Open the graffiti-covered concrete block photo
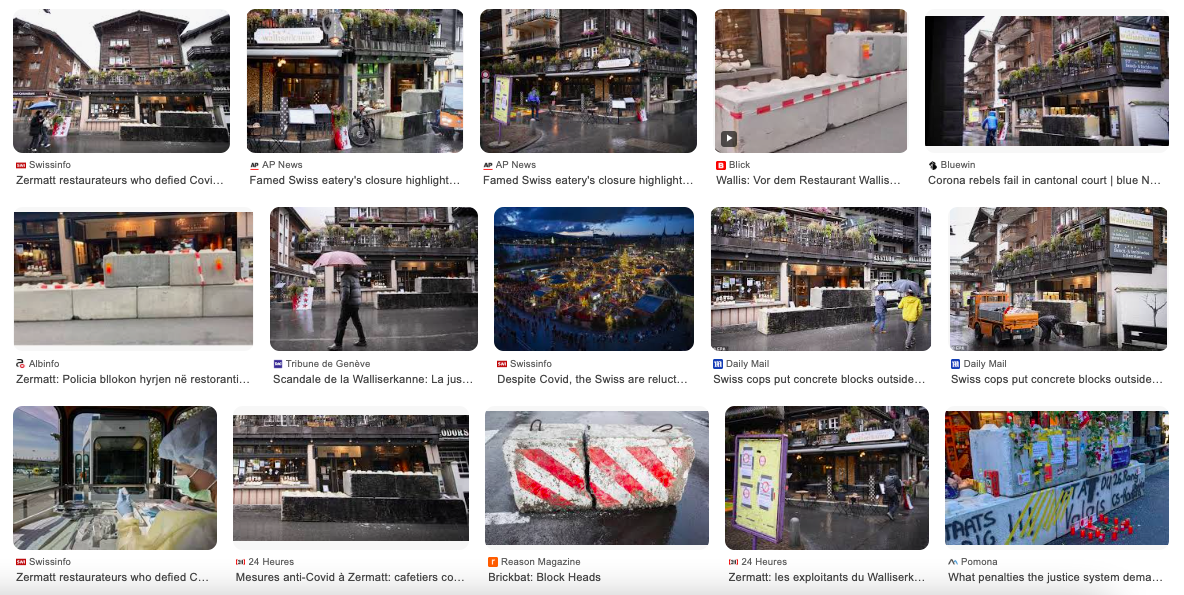 tap(1056, 477)
